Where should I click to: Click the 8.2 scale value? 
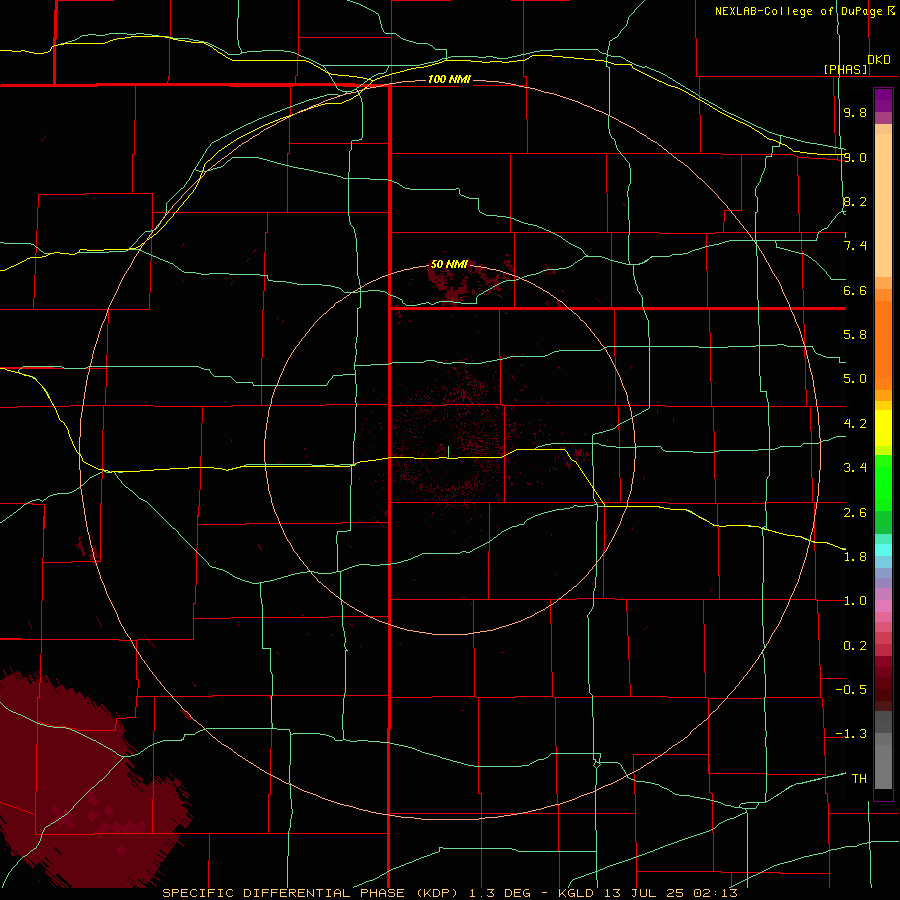[855, 201]
